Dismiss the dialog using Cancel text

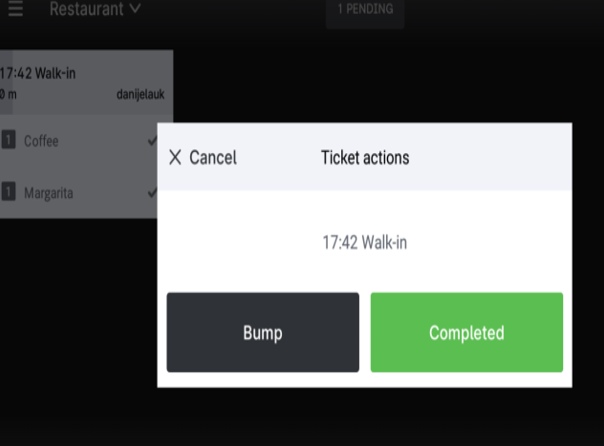click(x=212, y=157)
